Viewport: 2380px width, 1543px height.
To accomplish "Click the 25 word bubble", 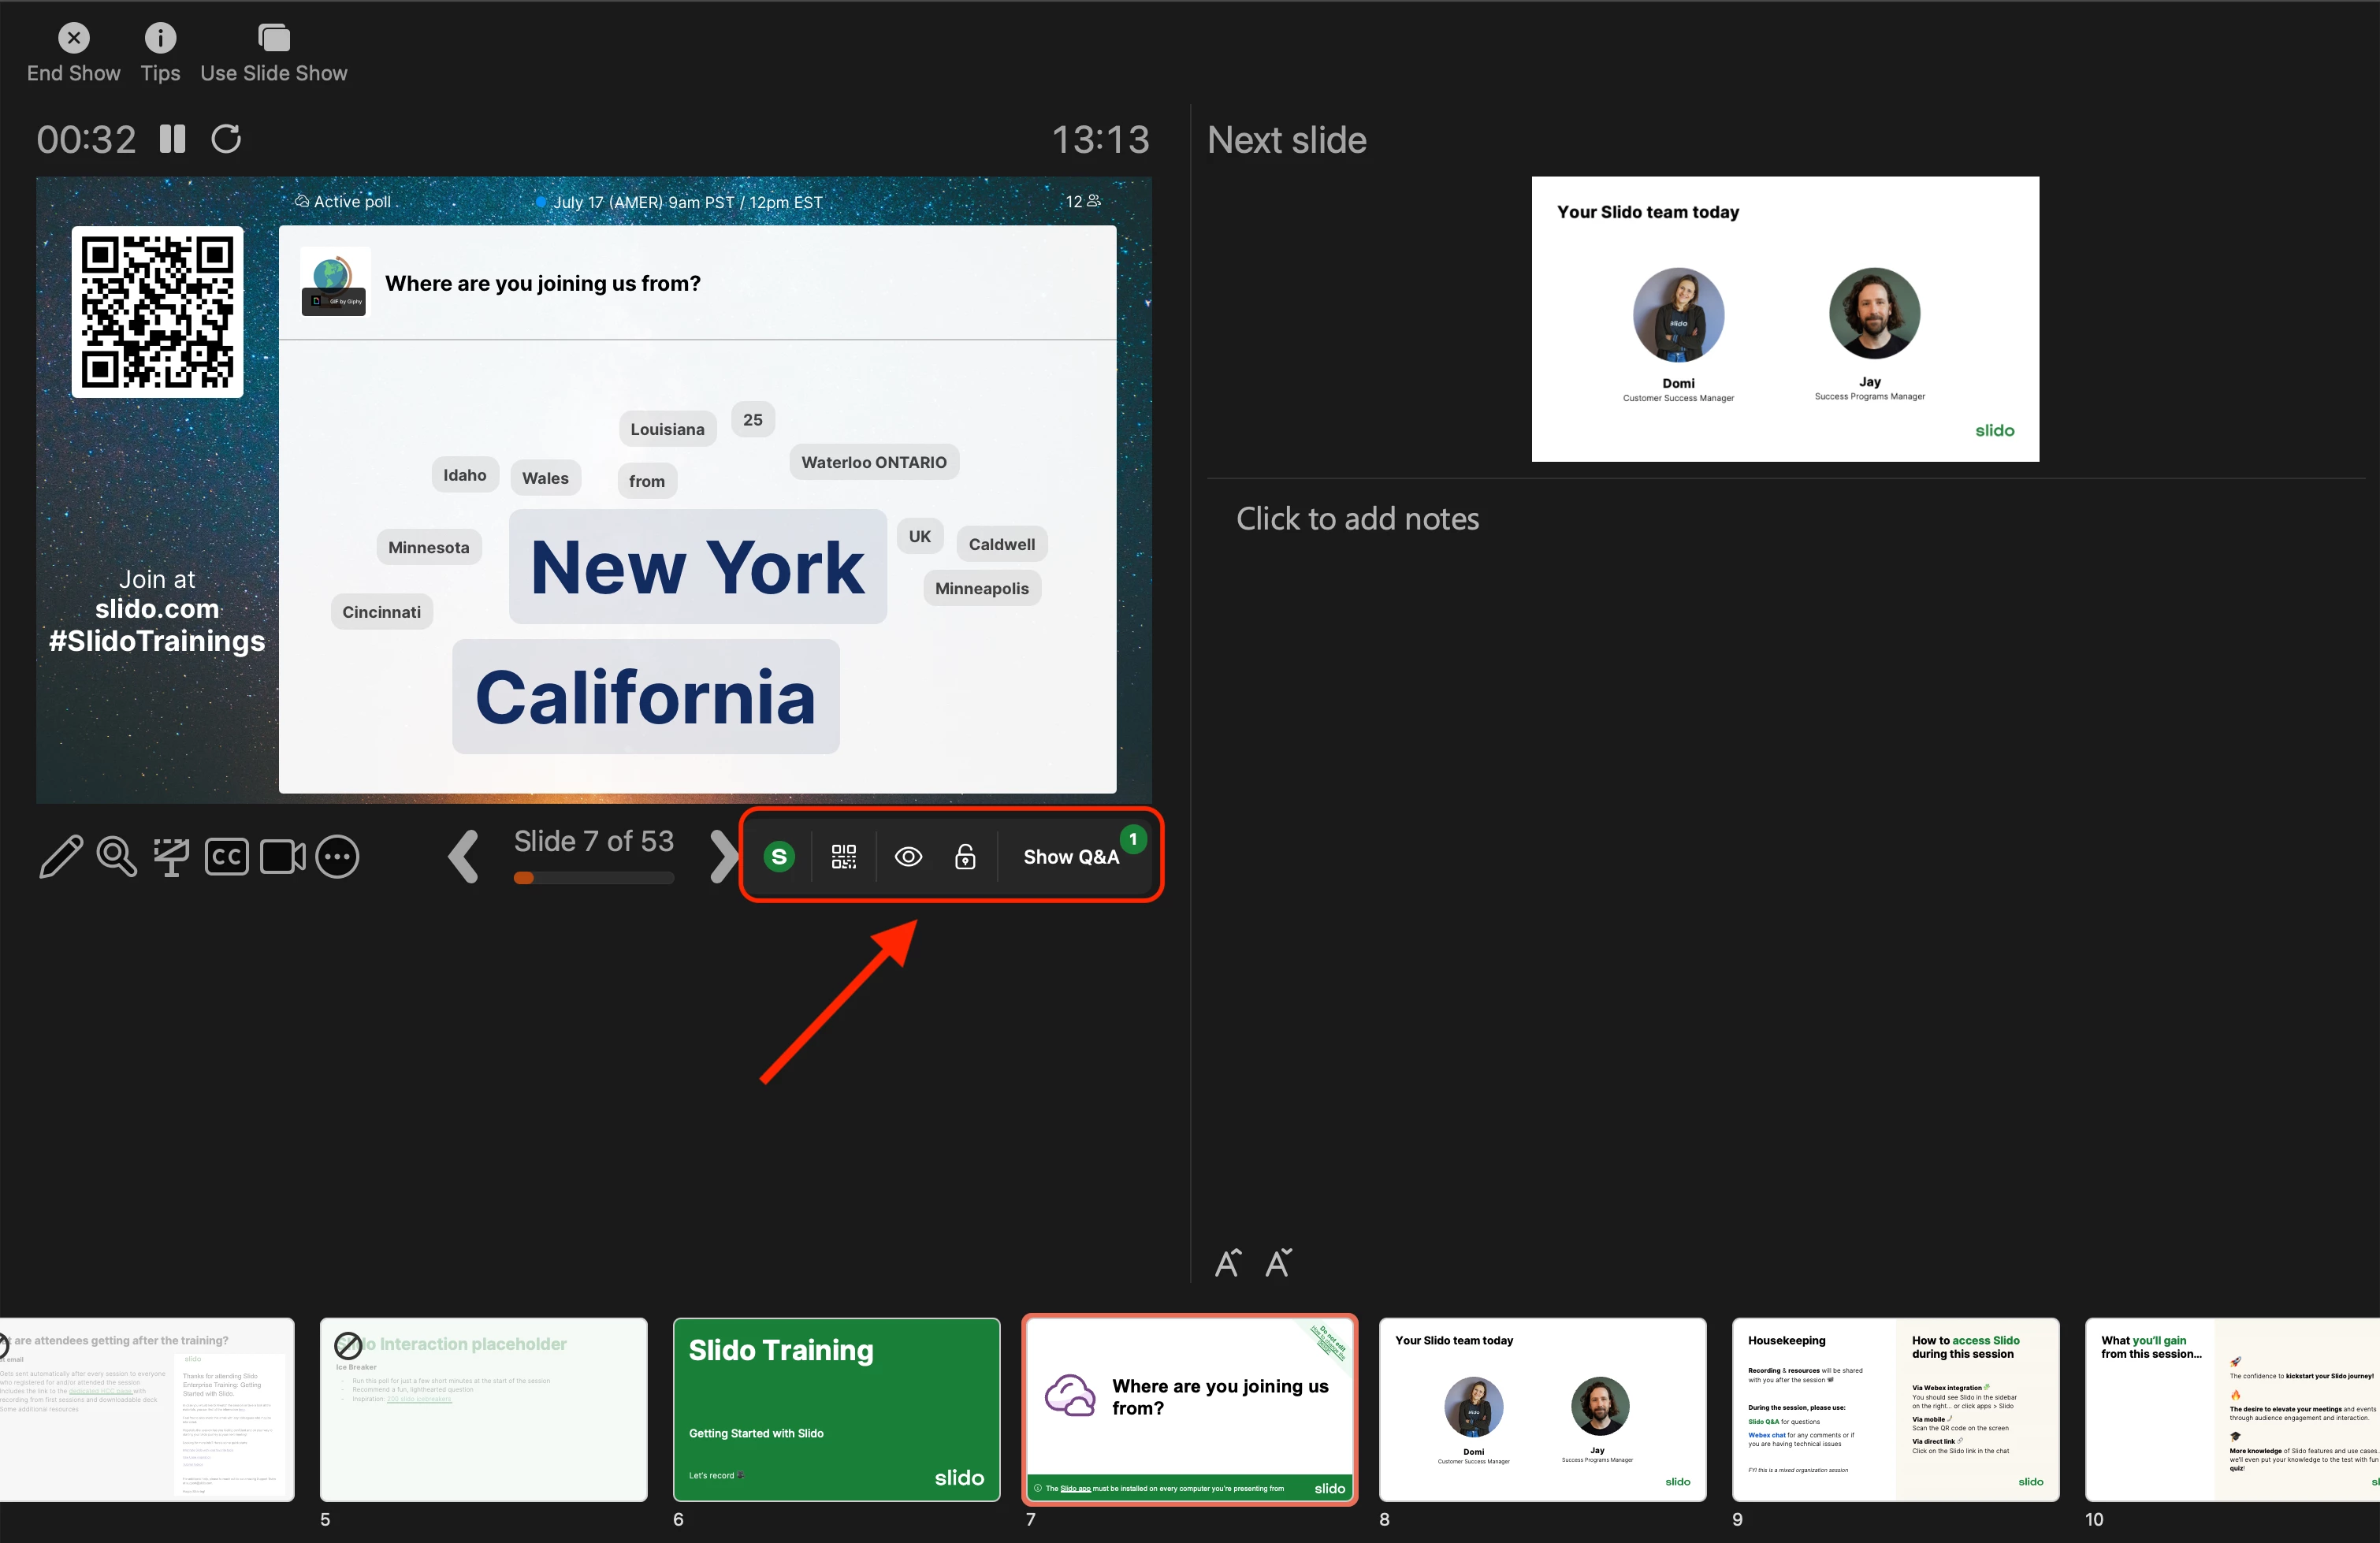I will click(x=753, y=420).
